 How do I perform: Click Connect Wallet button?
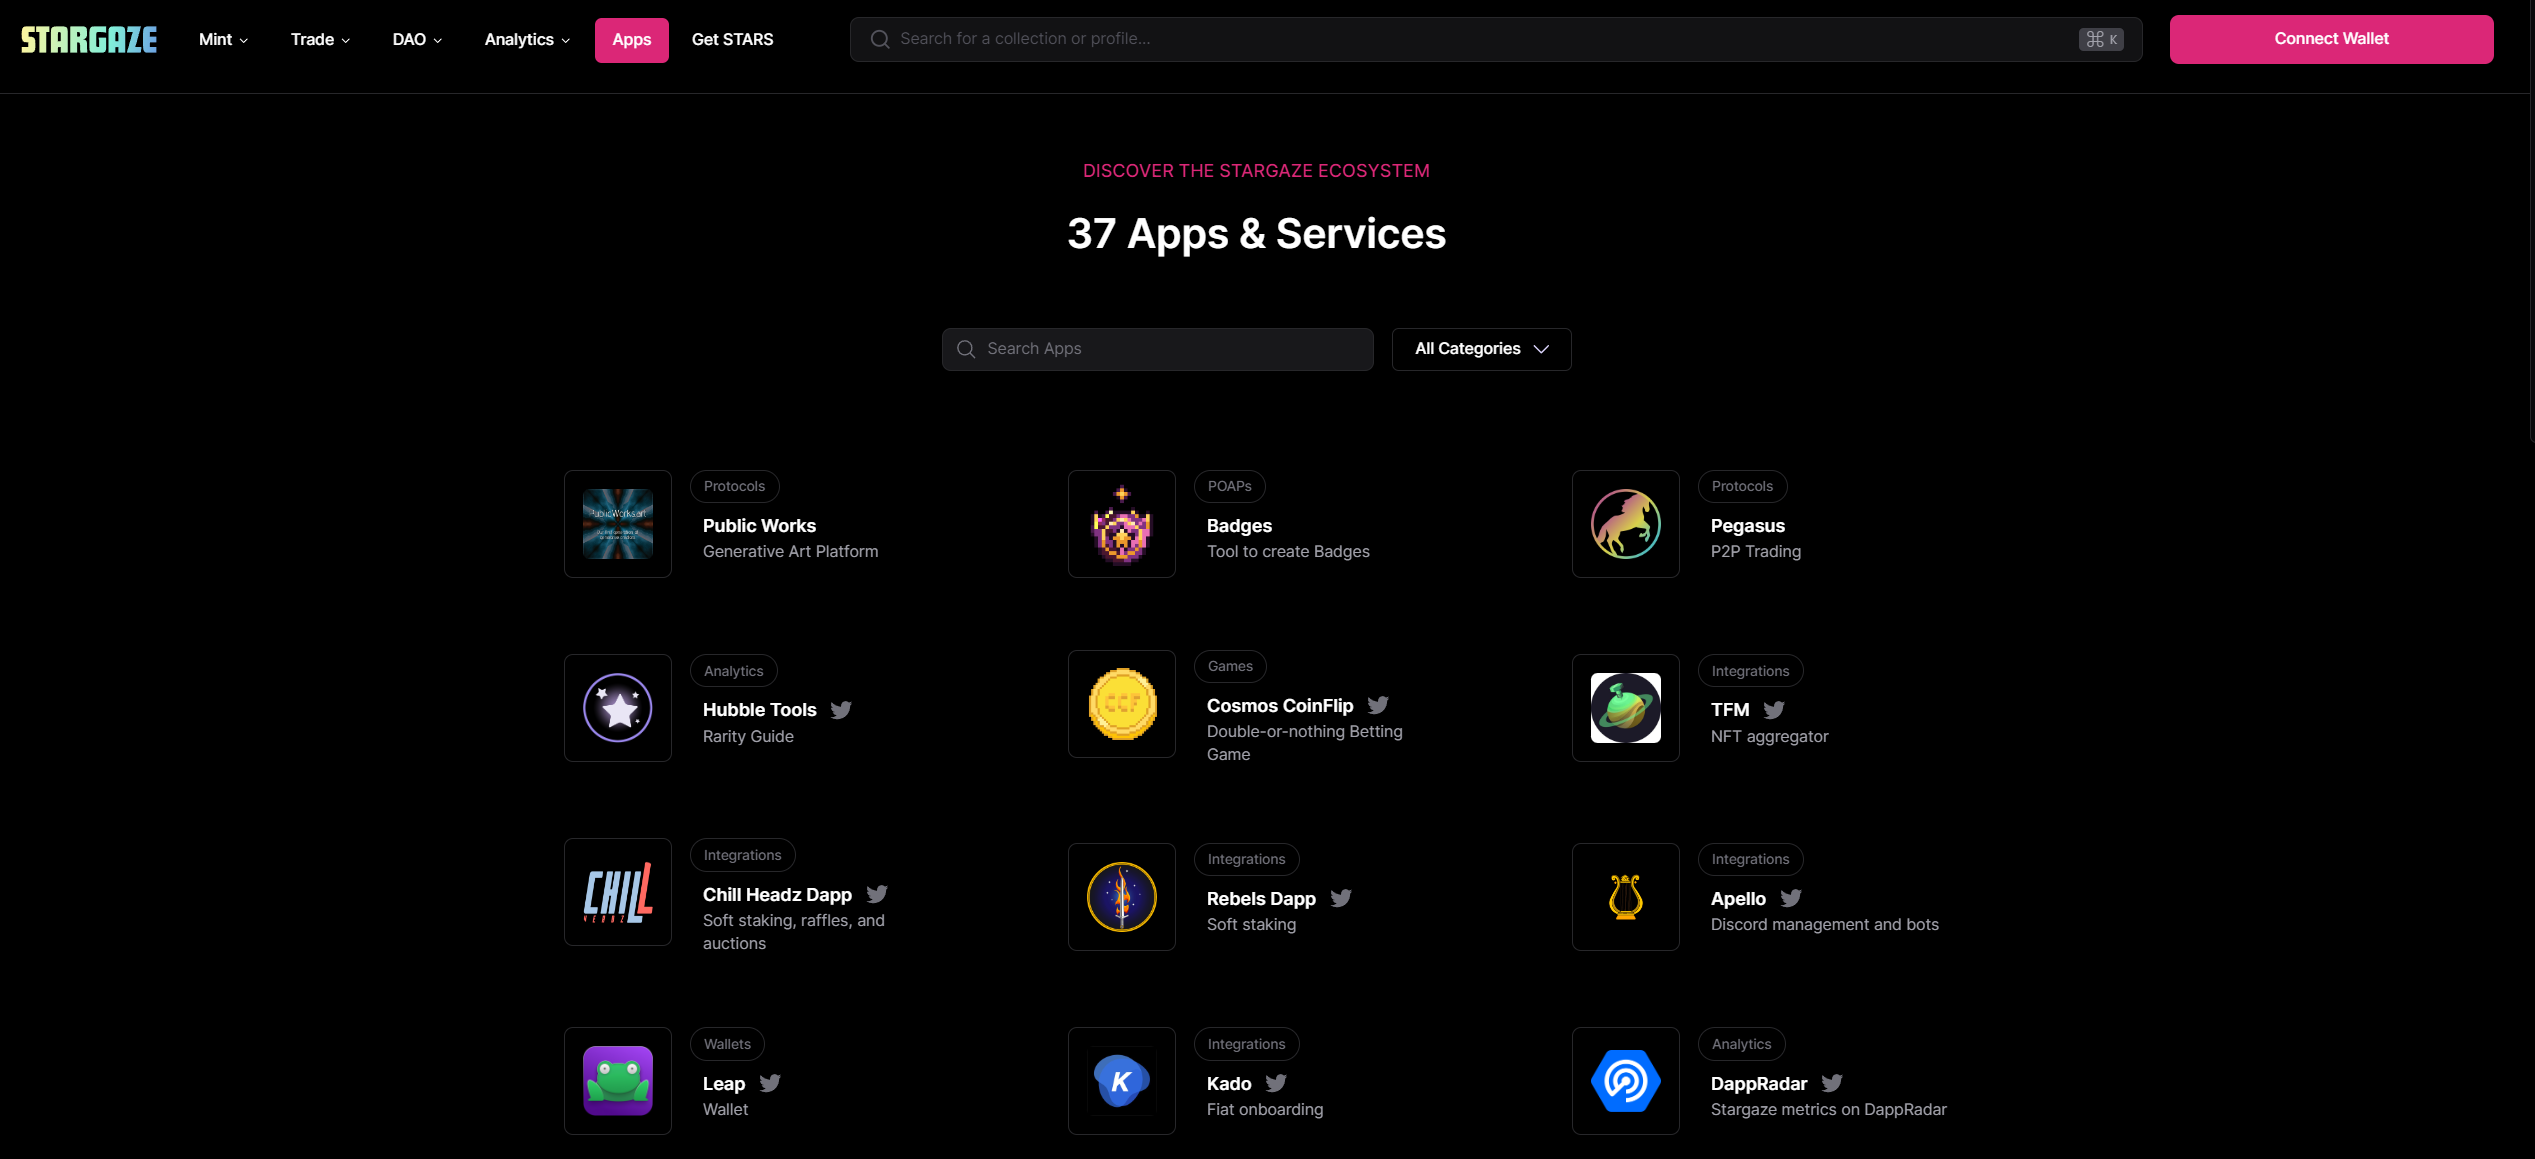point(2331,39)
